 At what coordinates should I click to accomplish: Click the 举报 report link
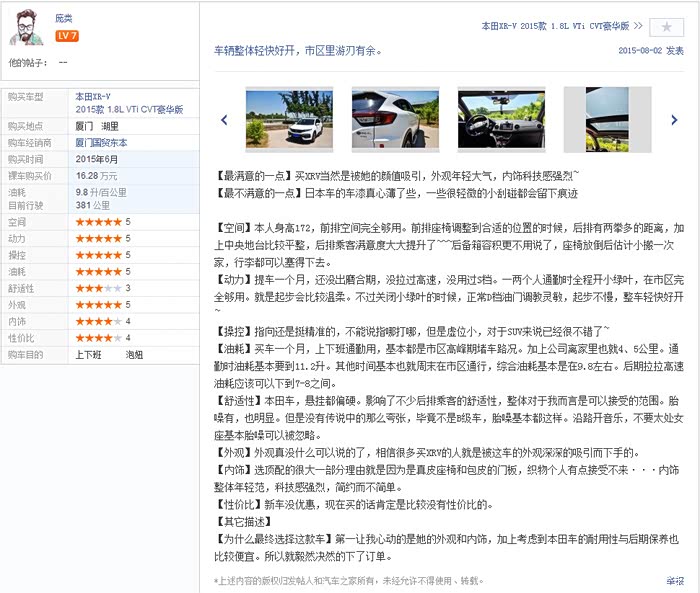click(x=675, y=580)
